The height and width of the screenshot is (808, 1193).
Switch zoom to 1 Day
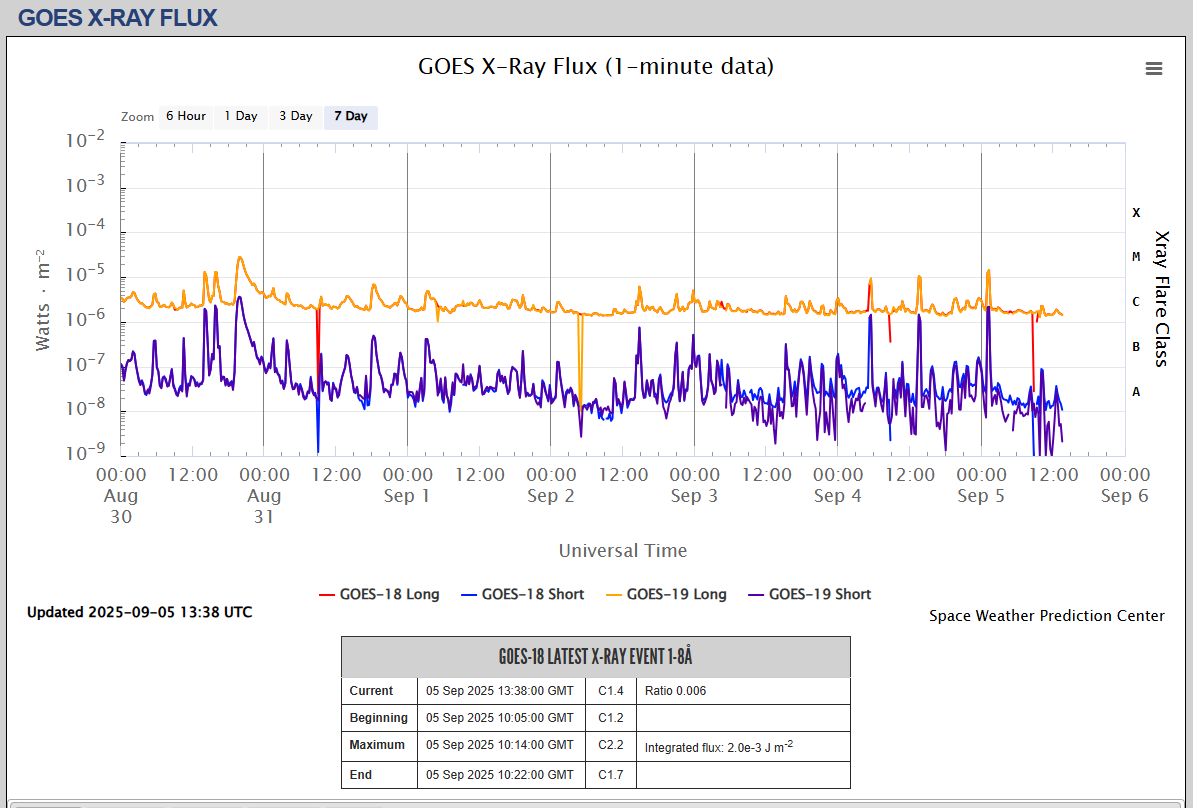pos(240,116)
